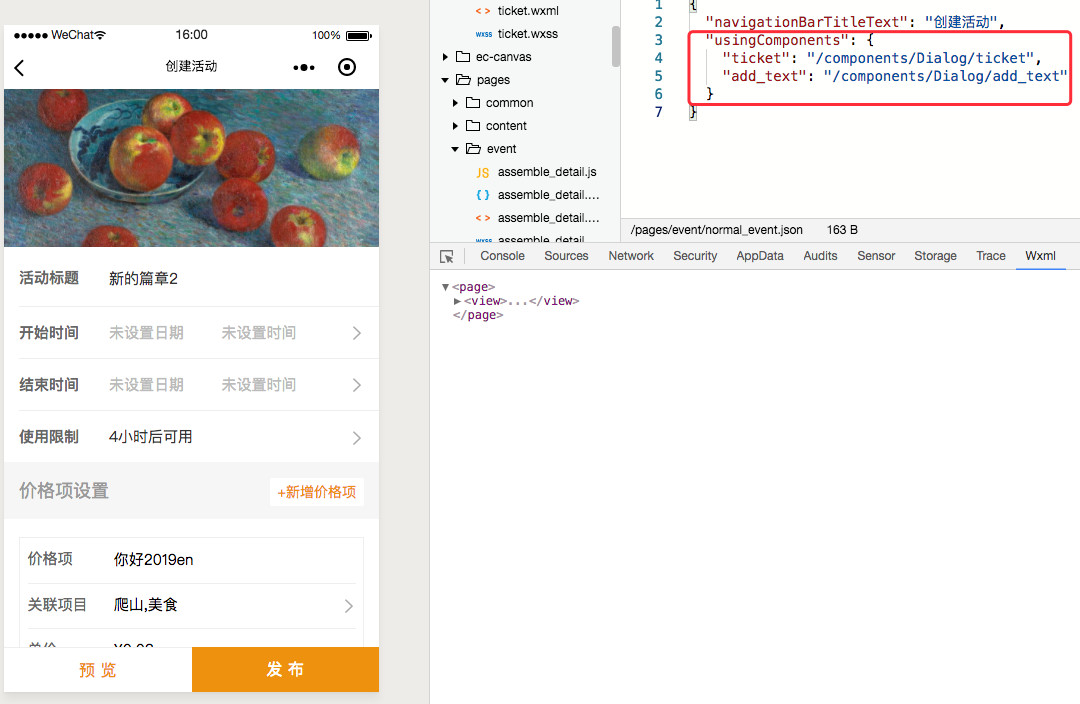Image resolution: width=1080 pixels, height=704 pixels.
Task: Click the "navigationBarTitleText" key in the editor
Action: (x=807, y=22)
